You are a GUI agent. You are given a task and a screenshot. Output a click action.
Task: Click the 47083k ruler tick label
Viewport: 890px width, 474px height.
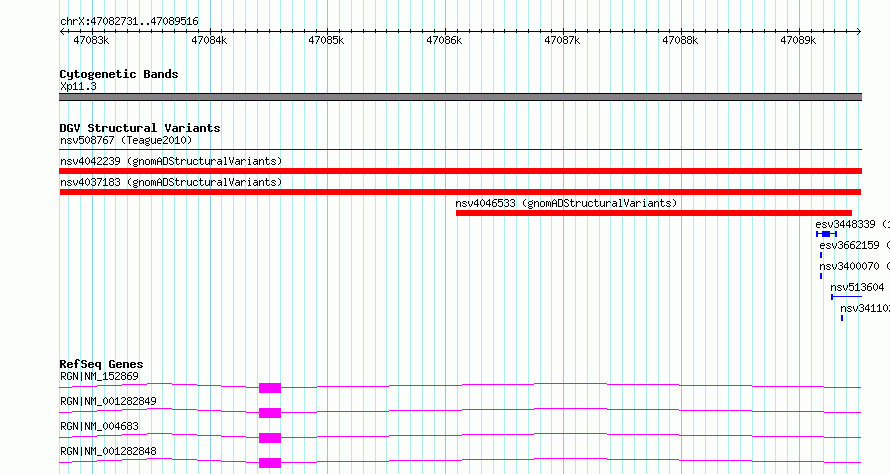(91, 40)
